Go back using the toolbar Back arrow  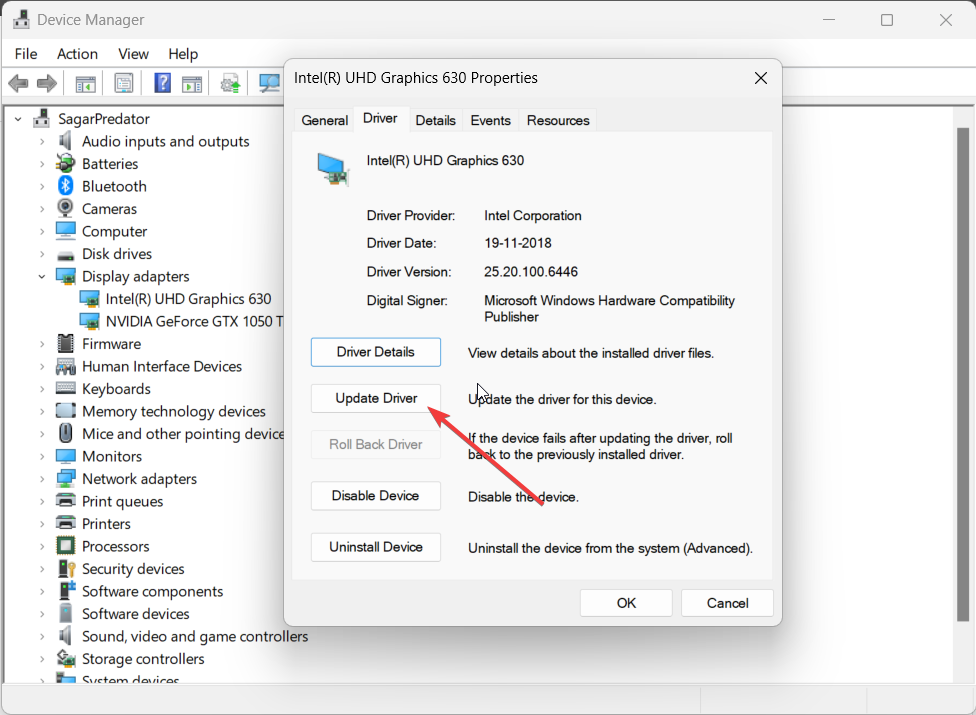19,83
